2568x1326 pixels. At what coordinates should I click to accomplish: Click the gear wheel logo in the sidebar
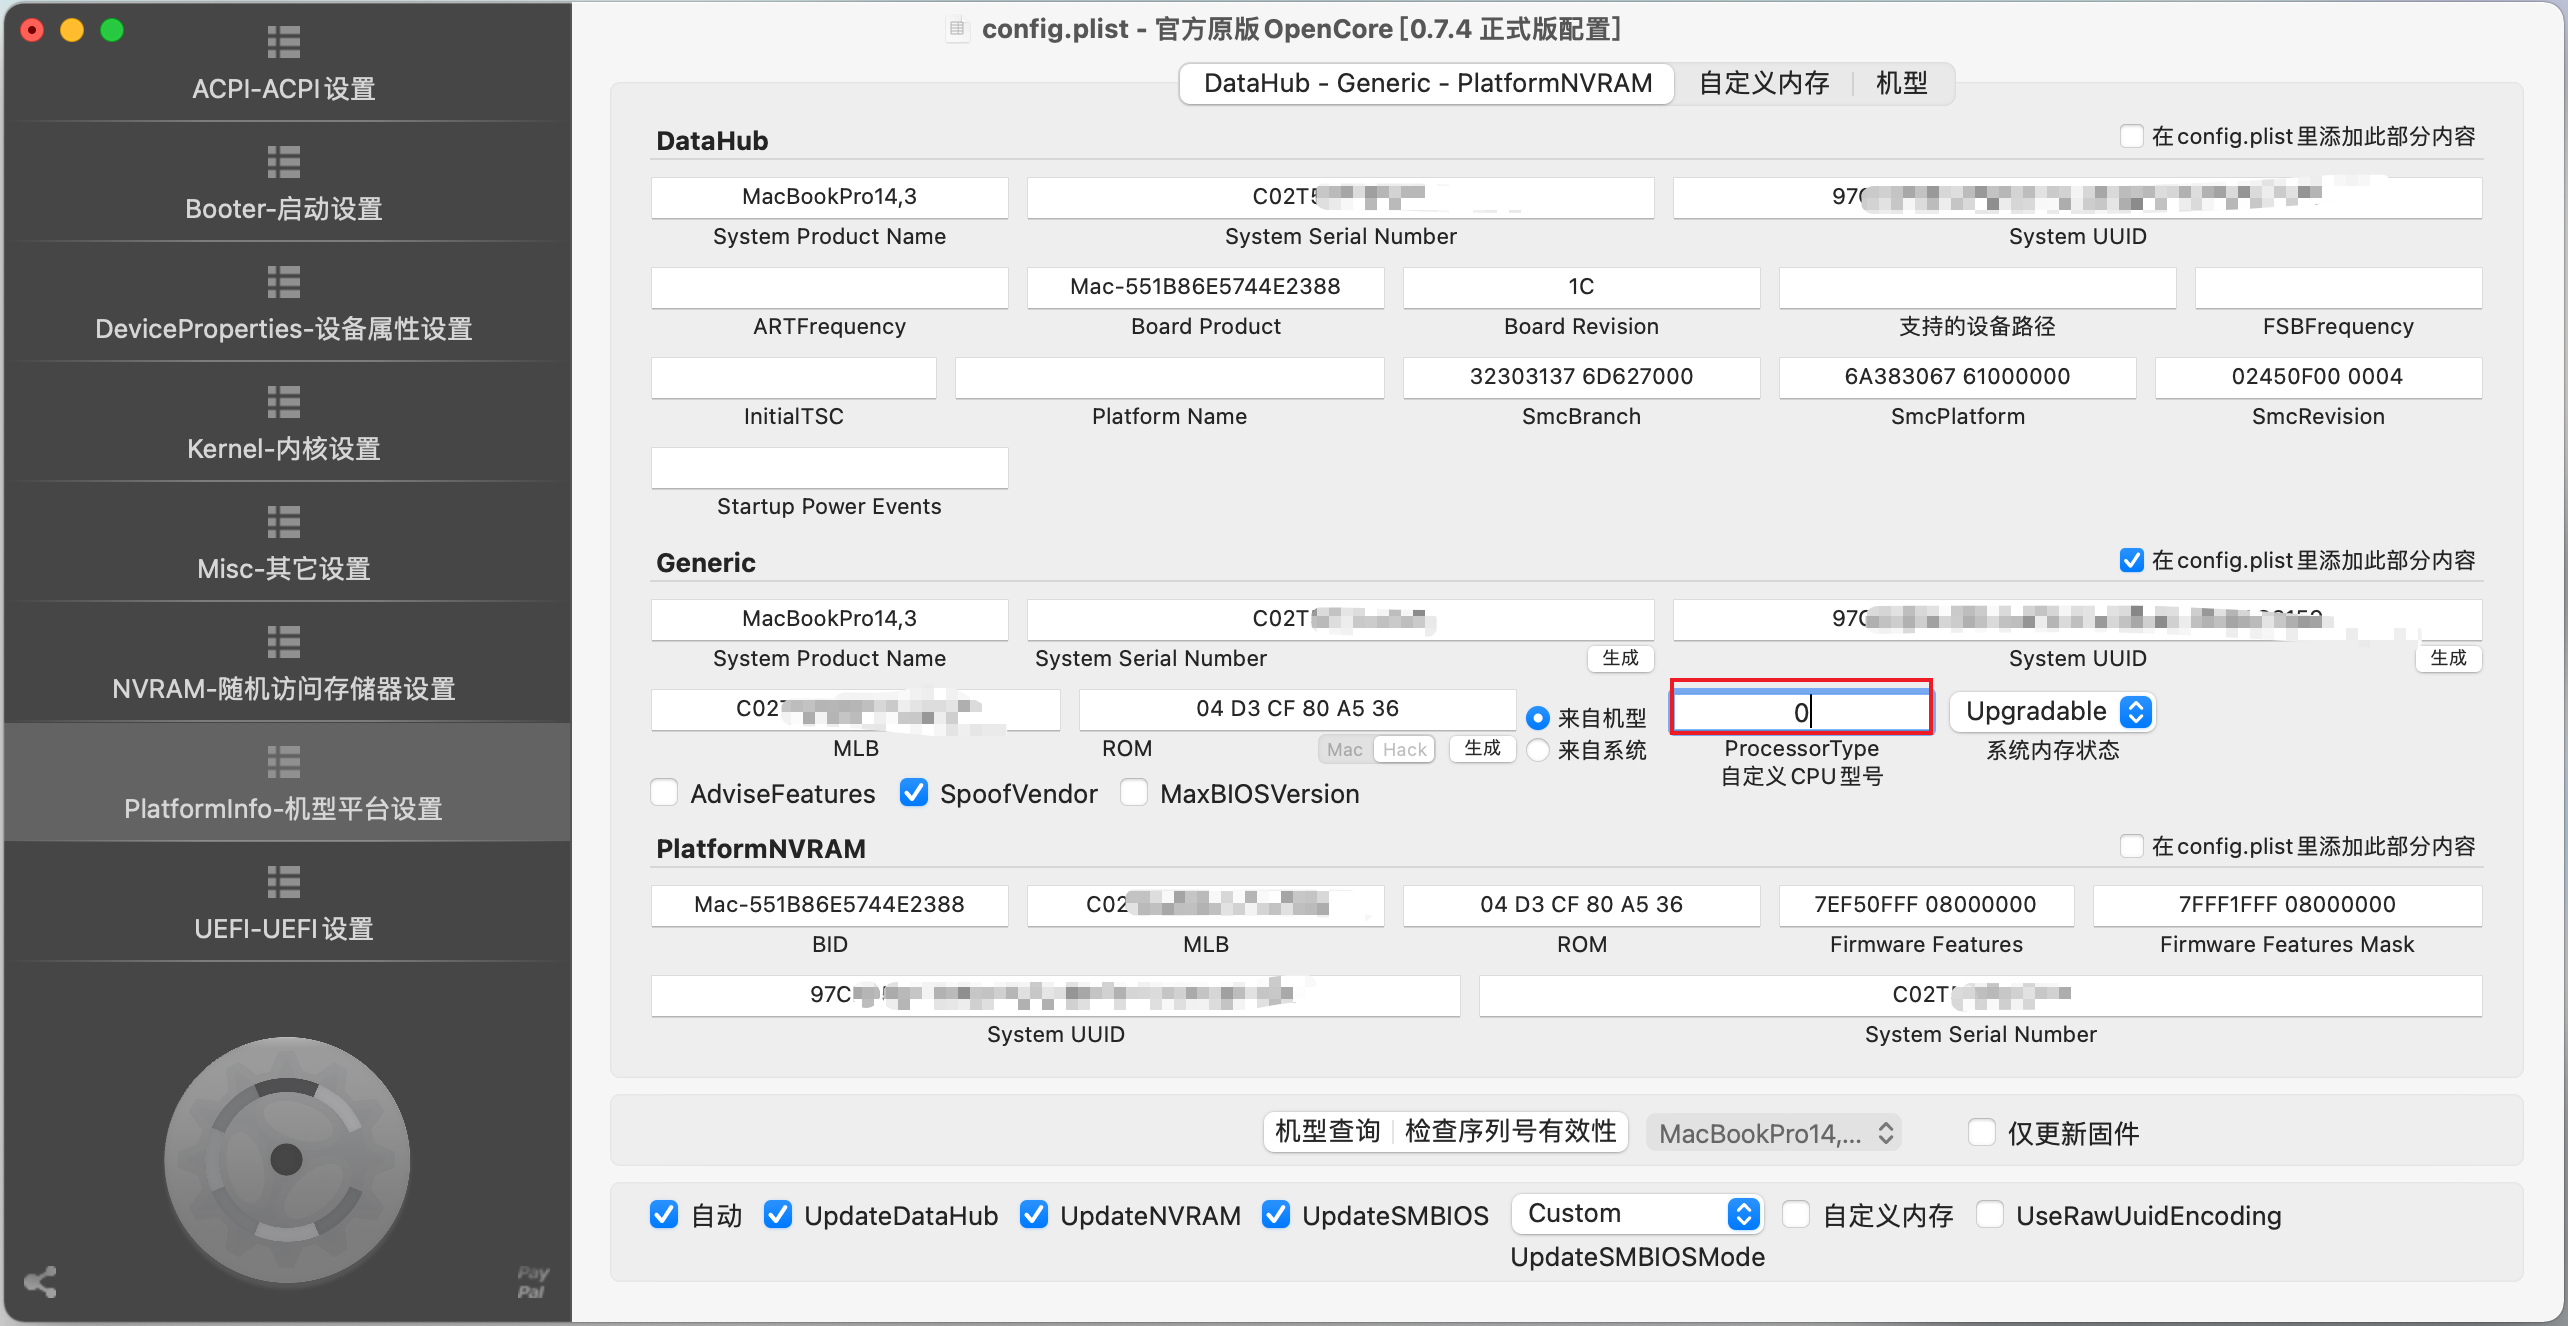tap(287, 1160)
